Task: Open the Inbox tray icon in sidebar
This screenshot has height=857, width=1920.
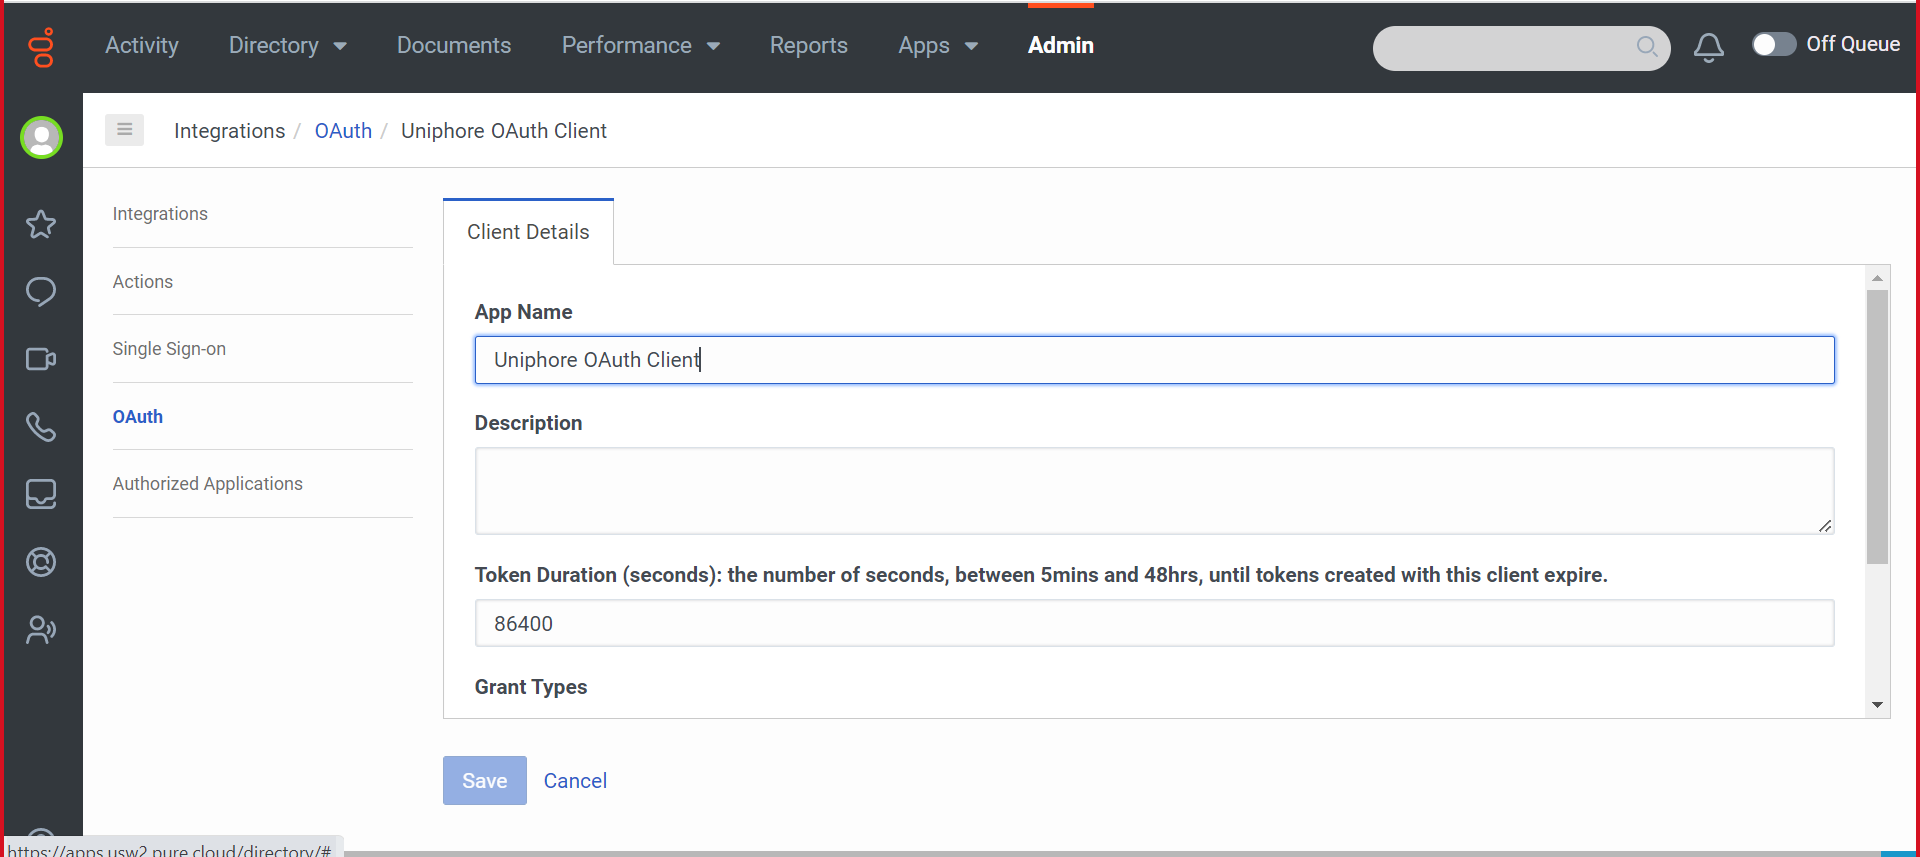Action: (41, 494)
